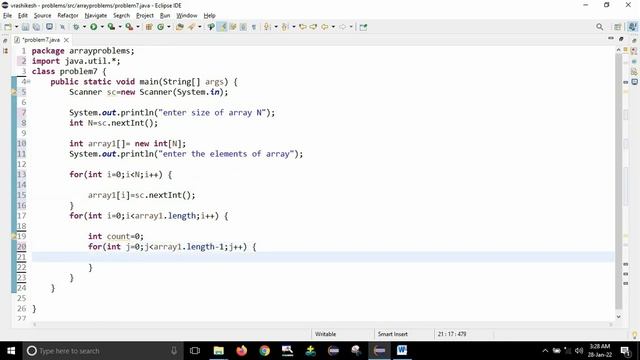Viewport: 640px width, 360px height.
Task: Restore the left side view stack icon
Action: click(5, 41)
